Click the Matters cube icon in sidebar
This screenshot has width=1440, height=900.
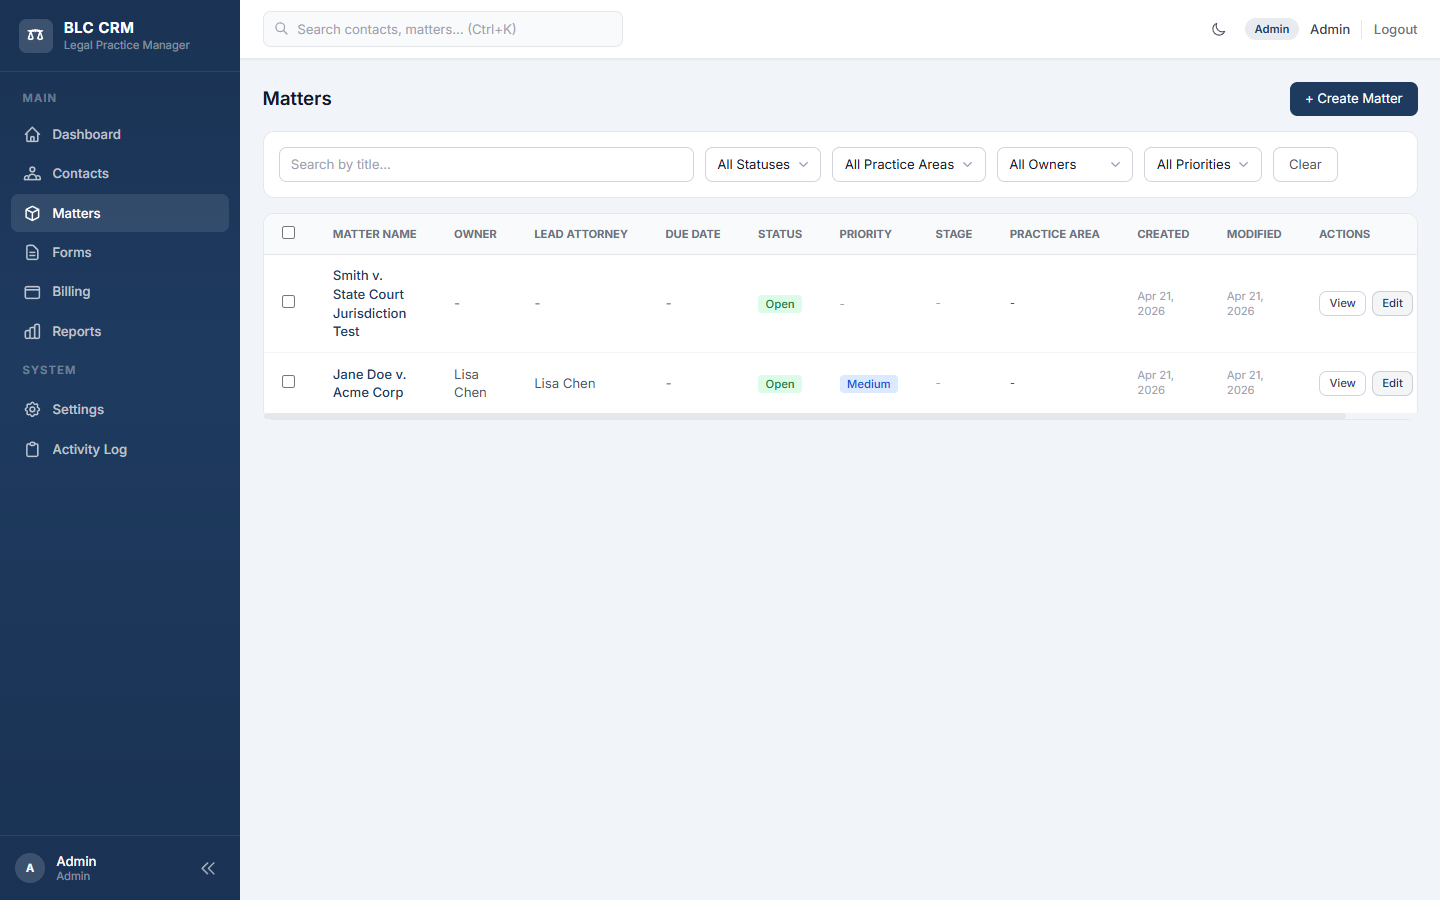(x=33, y=213)
